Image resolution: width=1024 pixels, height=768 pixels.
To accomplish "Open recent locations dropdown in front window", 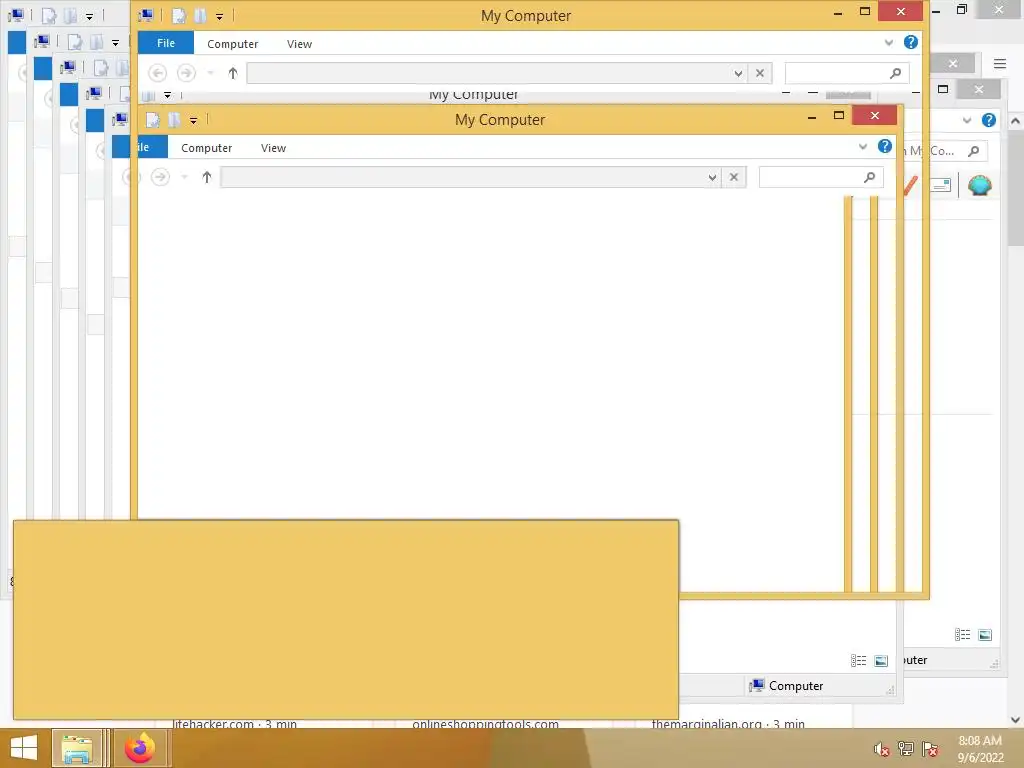I will 184,177.
